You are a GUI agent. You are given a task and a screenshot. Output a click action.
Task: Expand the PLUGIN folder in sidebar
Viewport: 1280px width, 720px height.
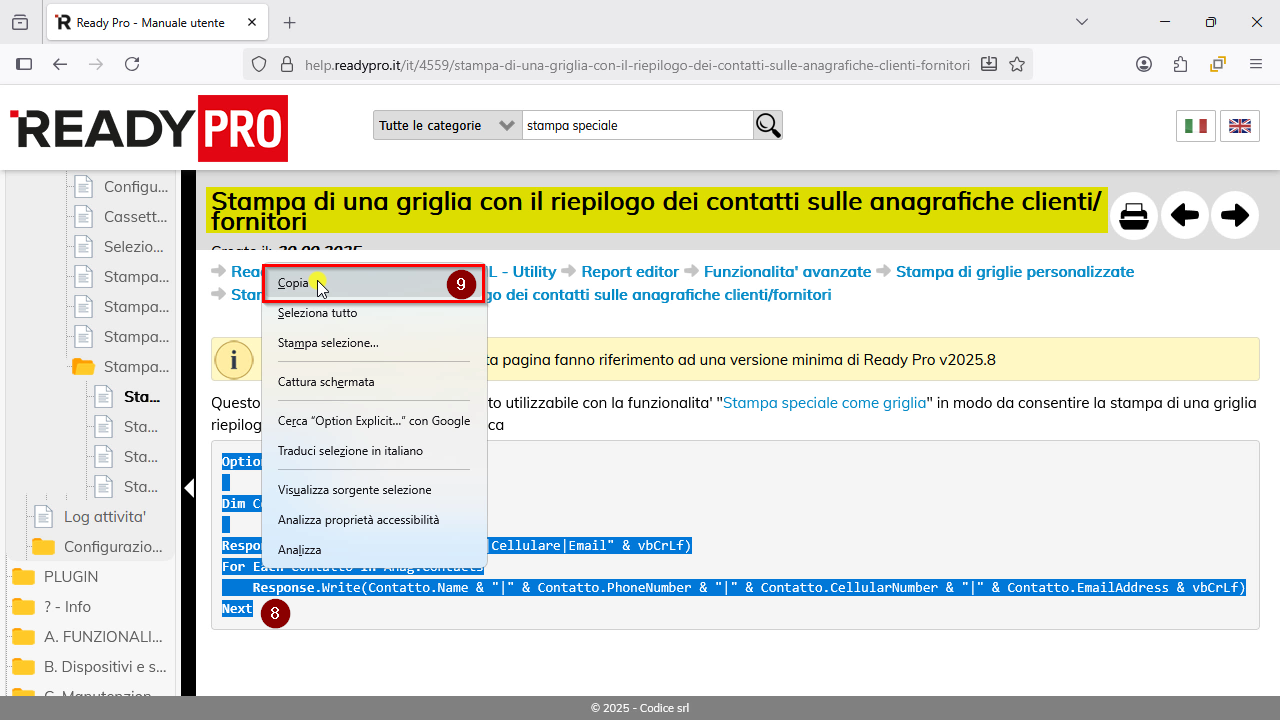pos(70,577)
